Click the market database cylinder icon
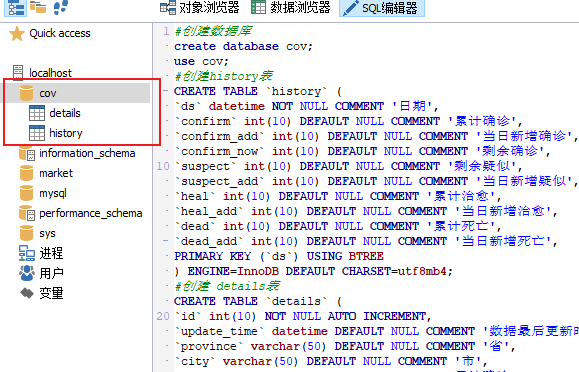Image resolution: width=579 pixels, height=372 pixels. point(26,173)
